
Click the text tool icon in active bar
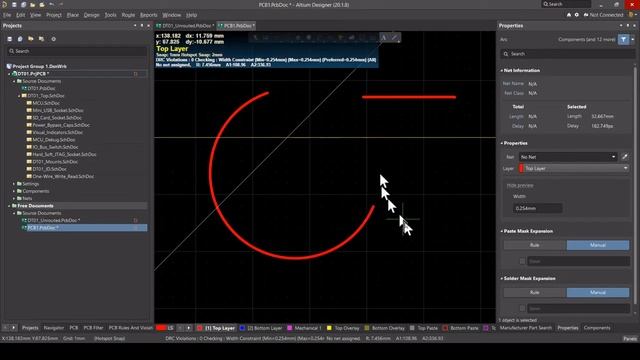[x=384, y=38]
